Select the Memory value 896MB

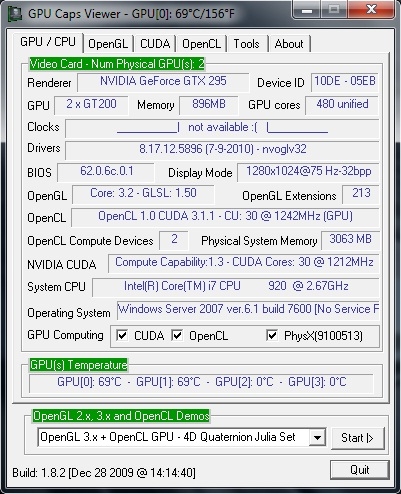209,105
